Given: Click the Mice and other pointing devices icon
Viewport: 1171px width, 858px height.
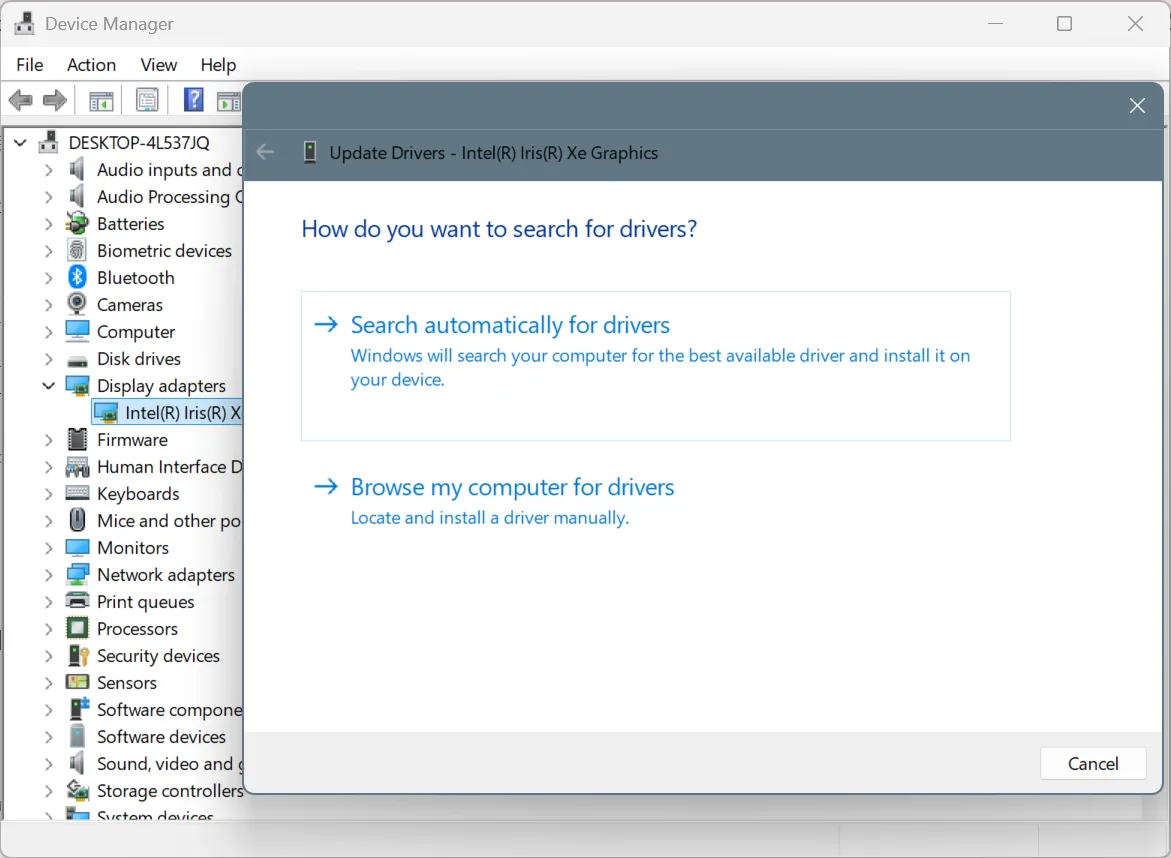Looking at the screenshot, I should [77, 520].
